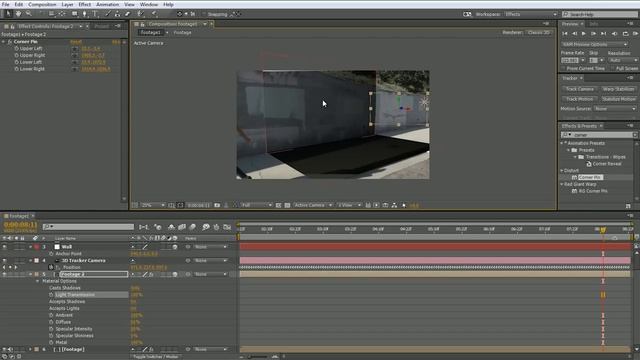Viewport: 640px width, 360px height.
Task: Open the viewer magnification 25% dropdown
Action: [x=153, y=205]
